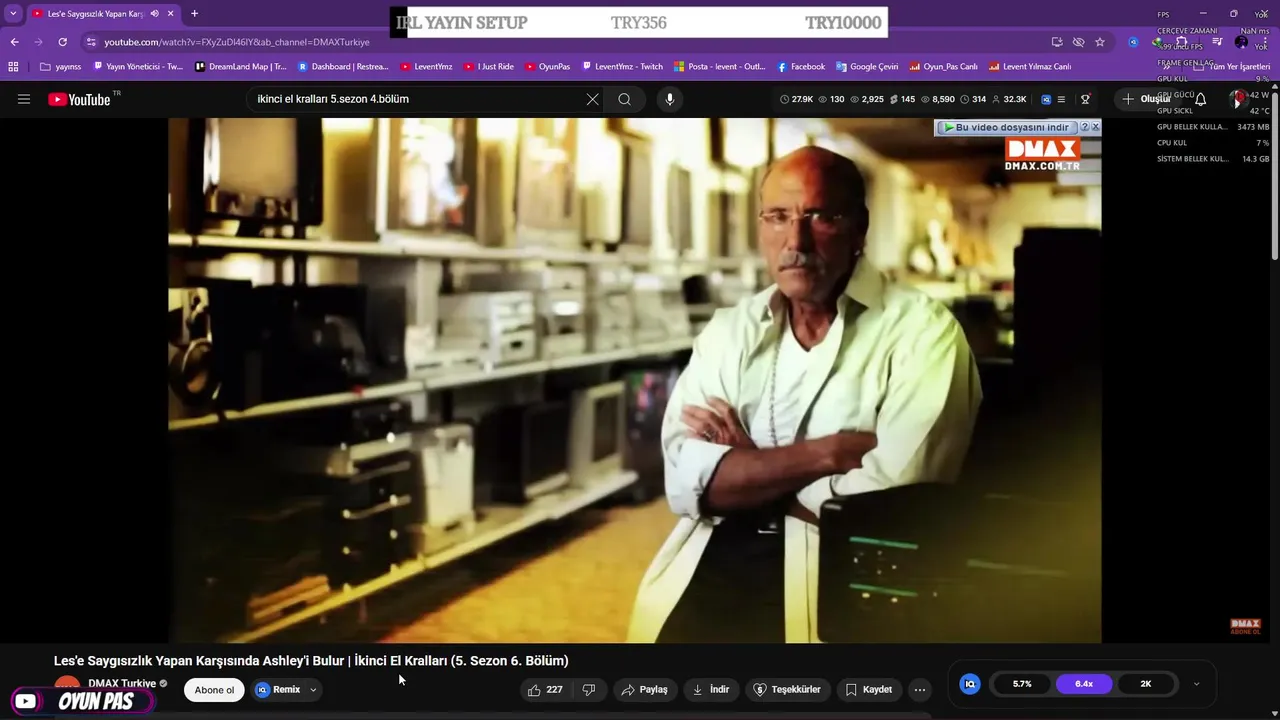
Task: Click Paylaş share button
Action: (x=644, y=689)
